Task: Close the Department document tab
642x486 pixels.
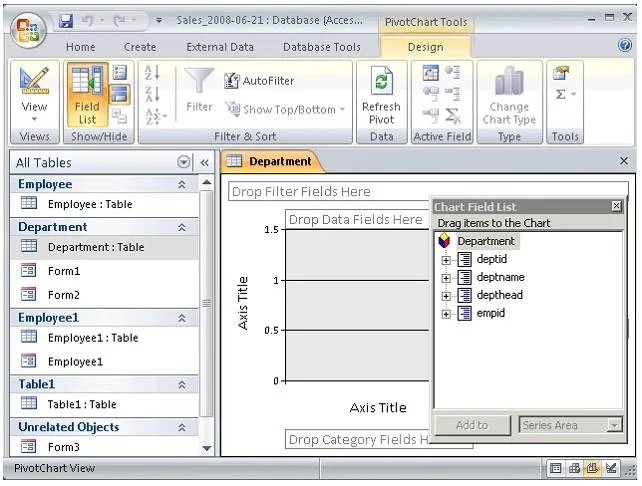Action: [x=624, y=161]
